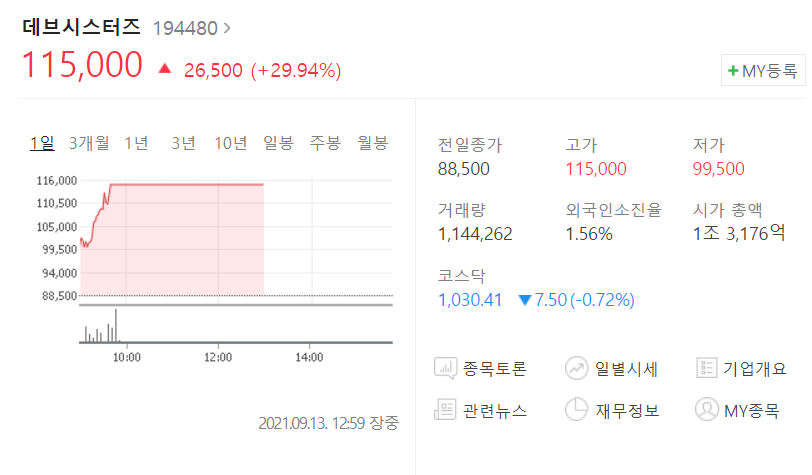Click the 종목토론 speech bubble icon
Screen dimensions: 812x475
pos(446,368)
